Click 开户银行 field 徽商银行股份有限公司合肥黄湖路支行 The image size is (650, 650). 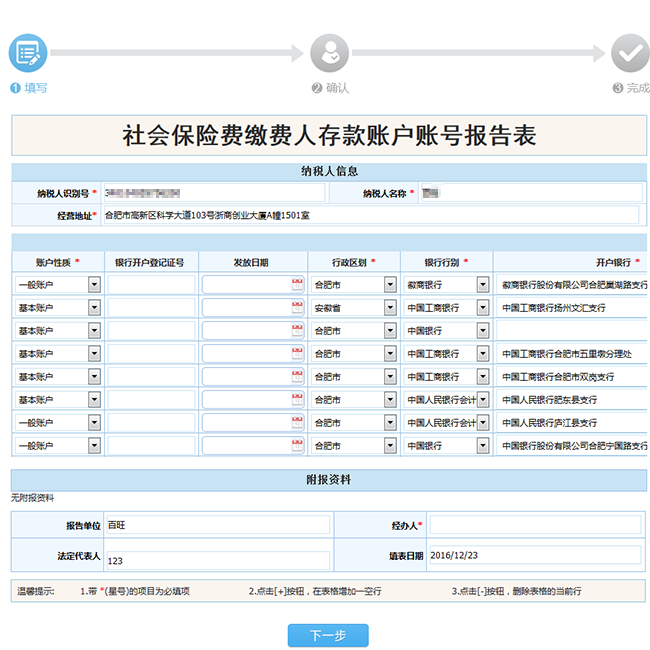tap(572, 284)
